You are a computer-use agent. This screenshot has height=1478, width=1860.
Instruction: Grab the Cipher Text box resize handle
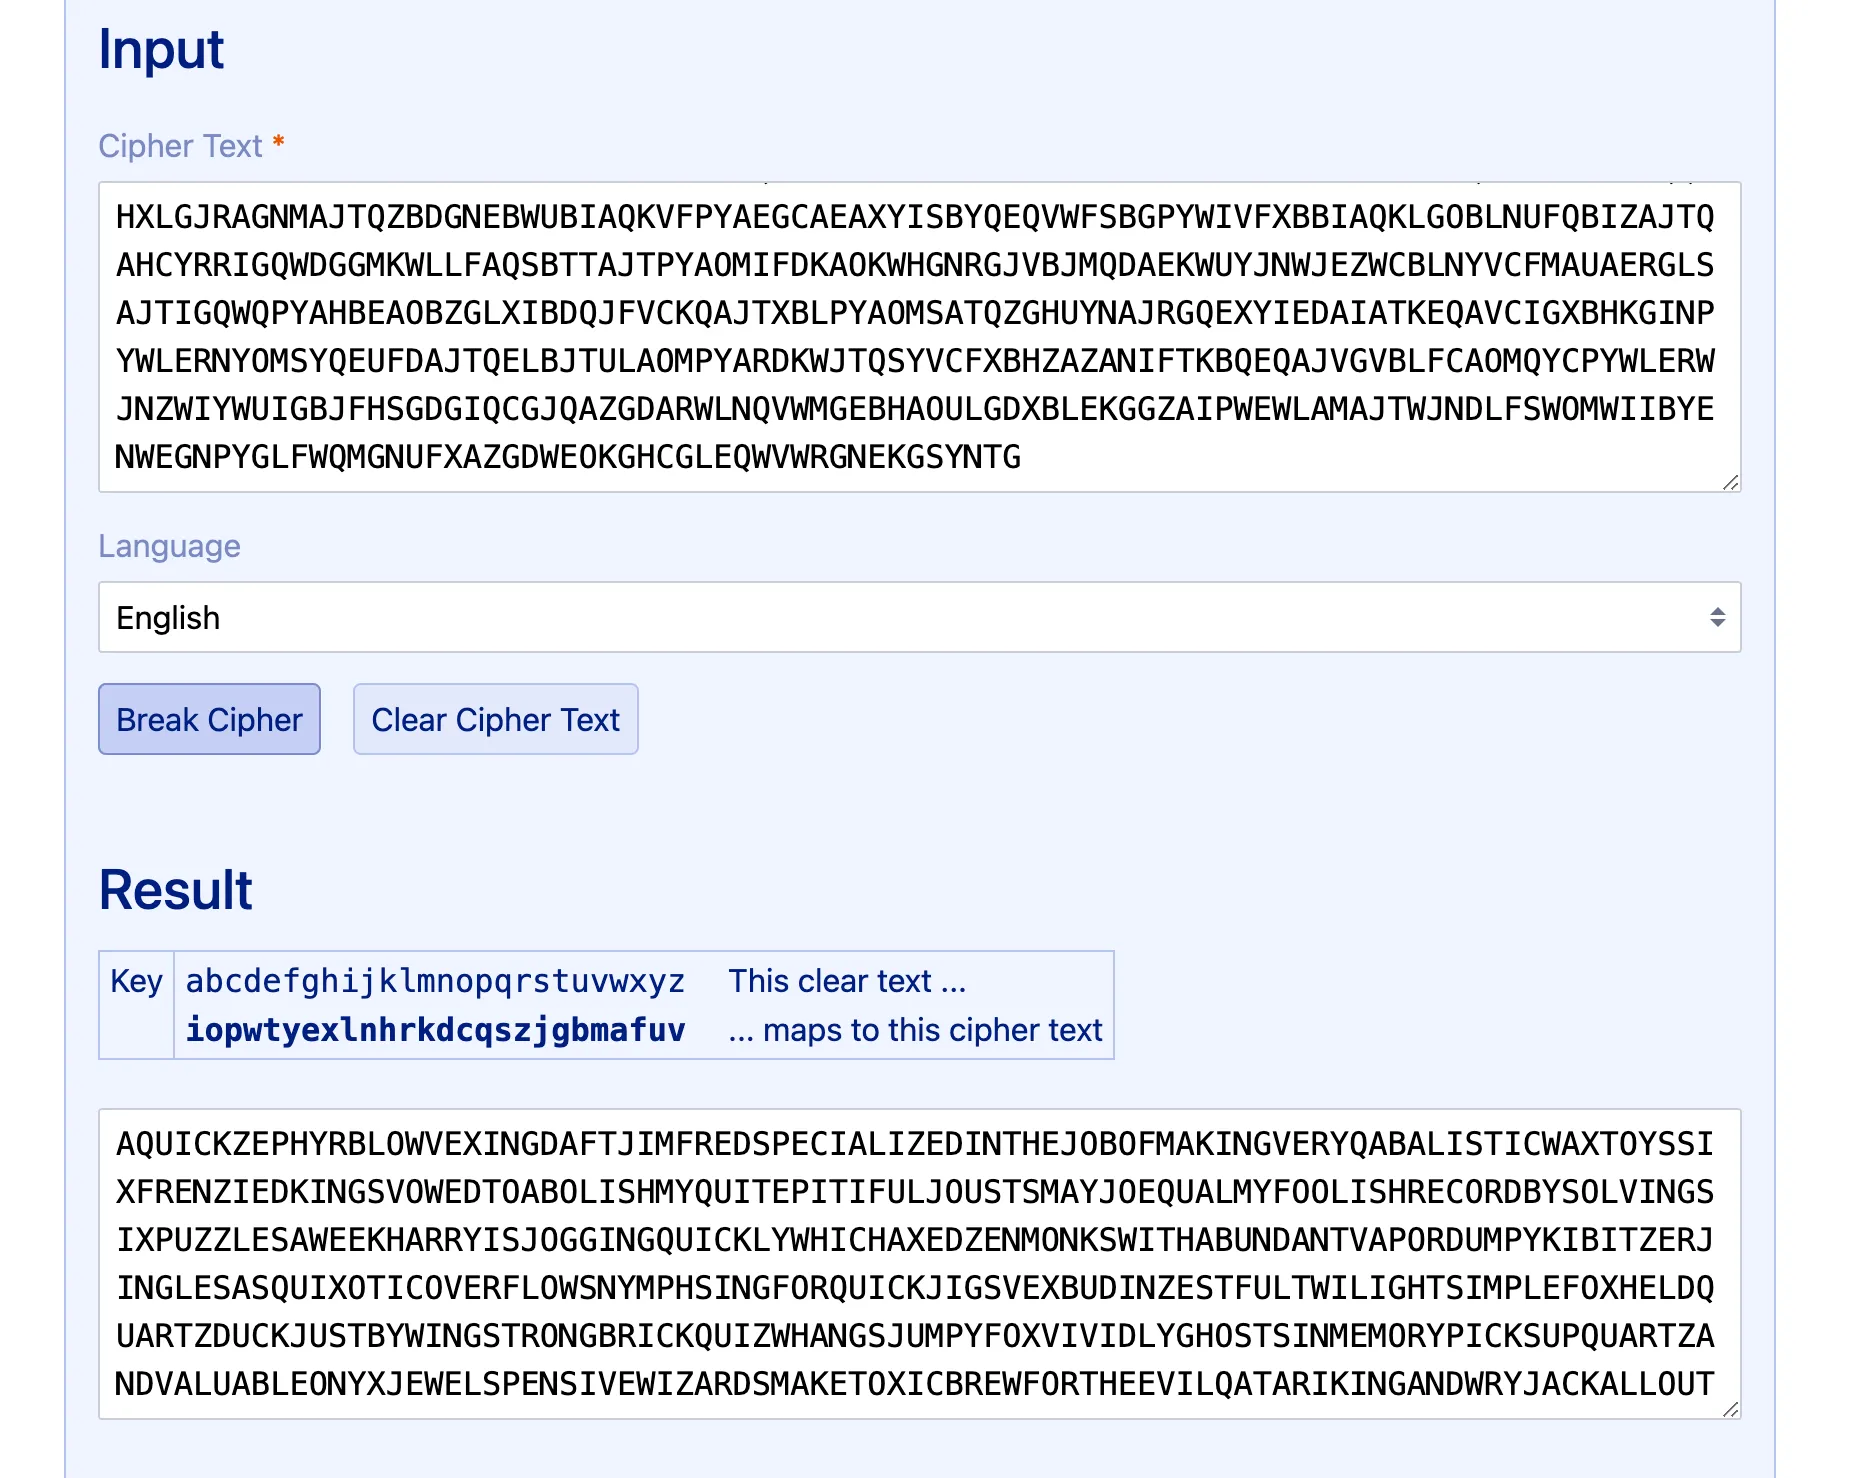coord(1731,482)
